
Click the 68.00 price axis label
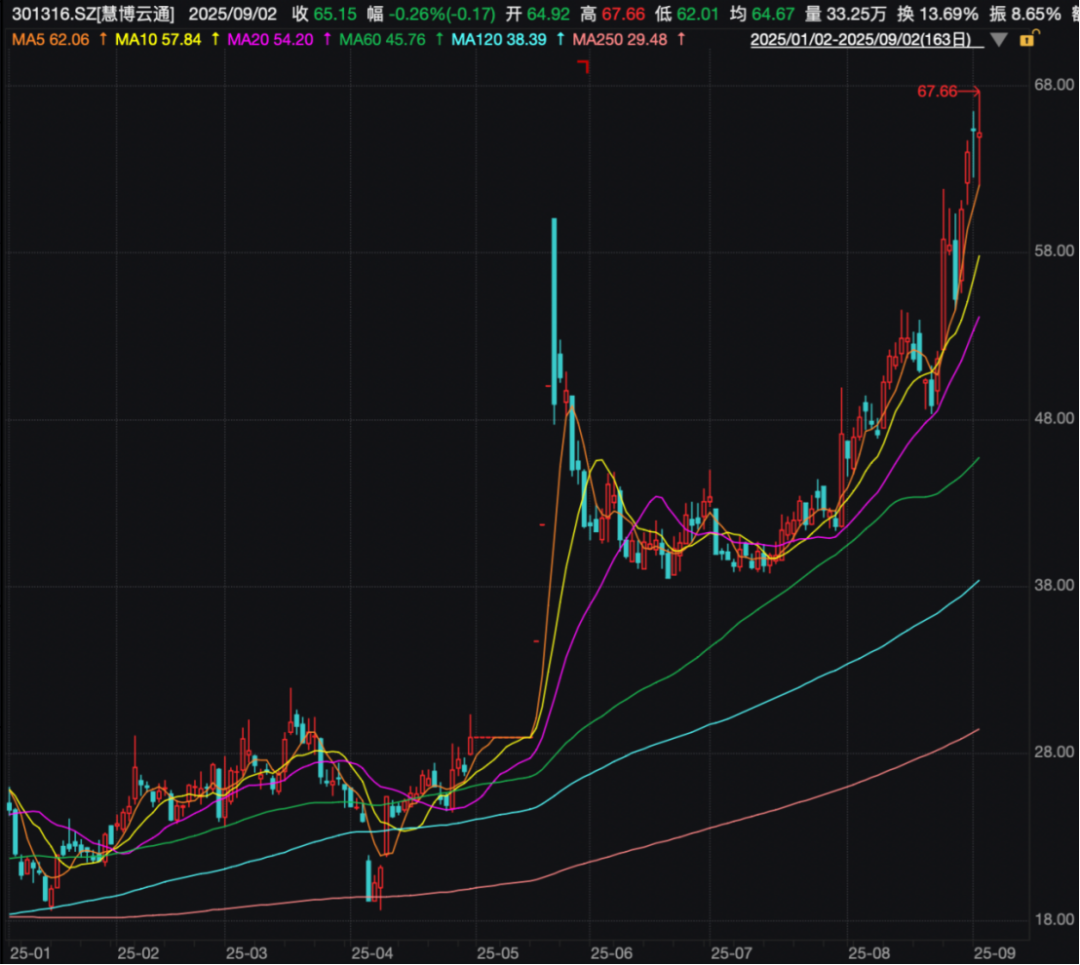[x=1054, y=85]
